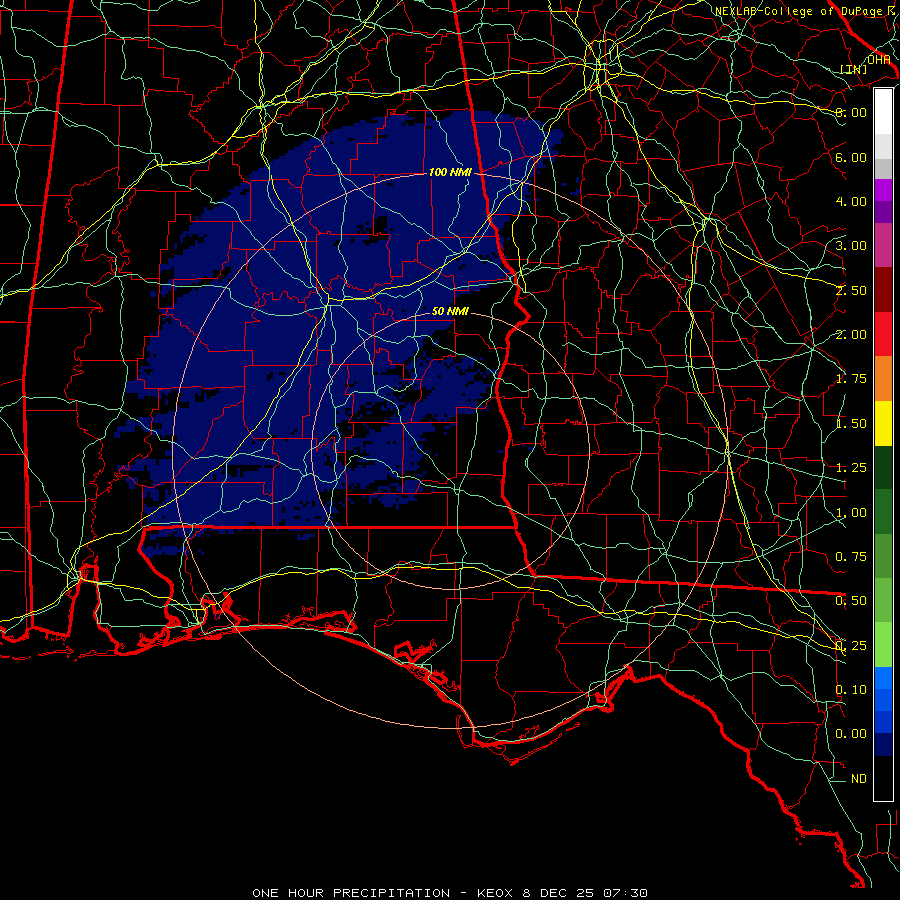Click the ND legend label
Image resolution: width=900 pixels, height=900 pixels.
tap(859, 779)
